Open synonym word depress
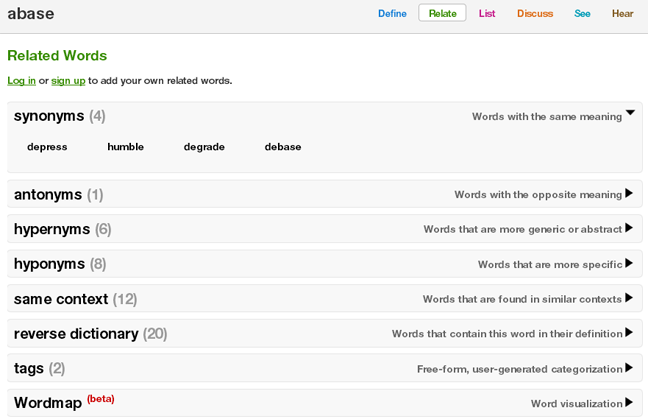 point(47,147)
